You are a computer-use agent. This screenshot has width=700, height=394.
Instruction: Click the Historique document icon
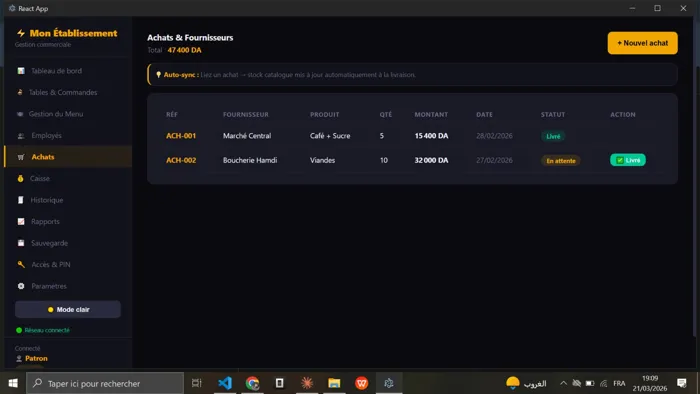click(21, 200)
